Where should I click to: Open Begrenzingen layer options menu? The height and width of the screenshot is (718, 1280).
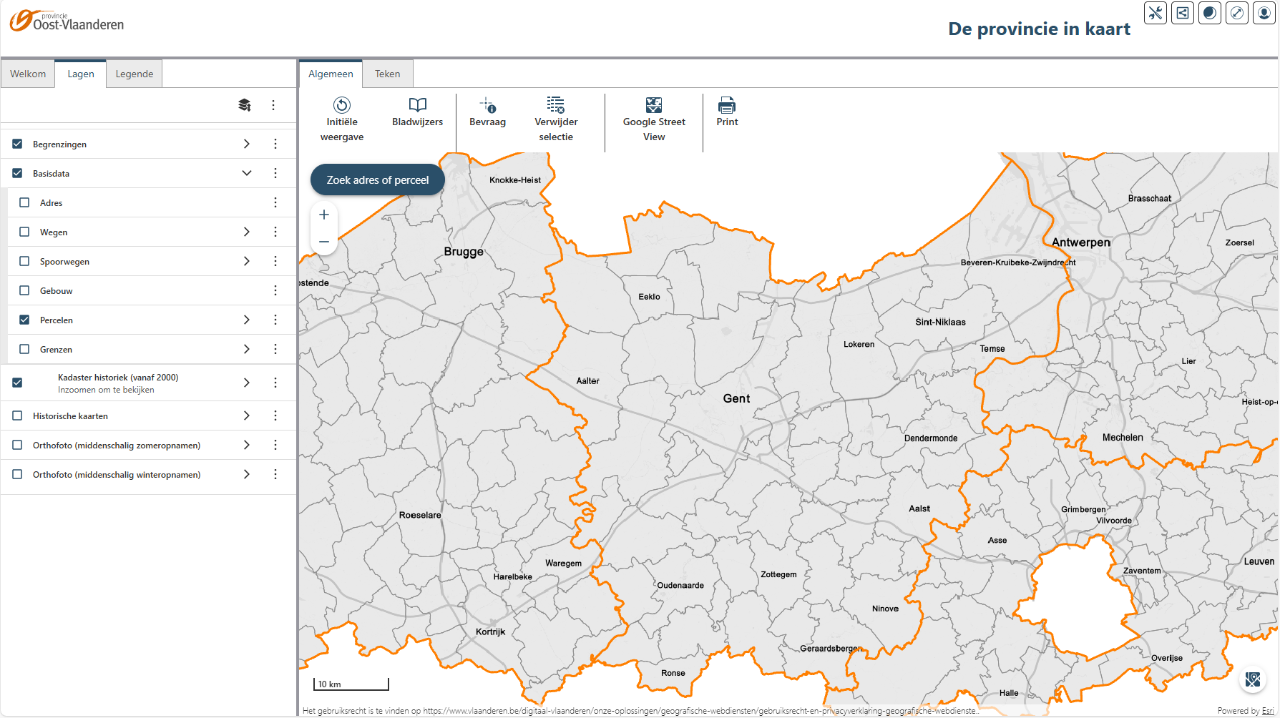pyautogui.click(x=275, y=144)
